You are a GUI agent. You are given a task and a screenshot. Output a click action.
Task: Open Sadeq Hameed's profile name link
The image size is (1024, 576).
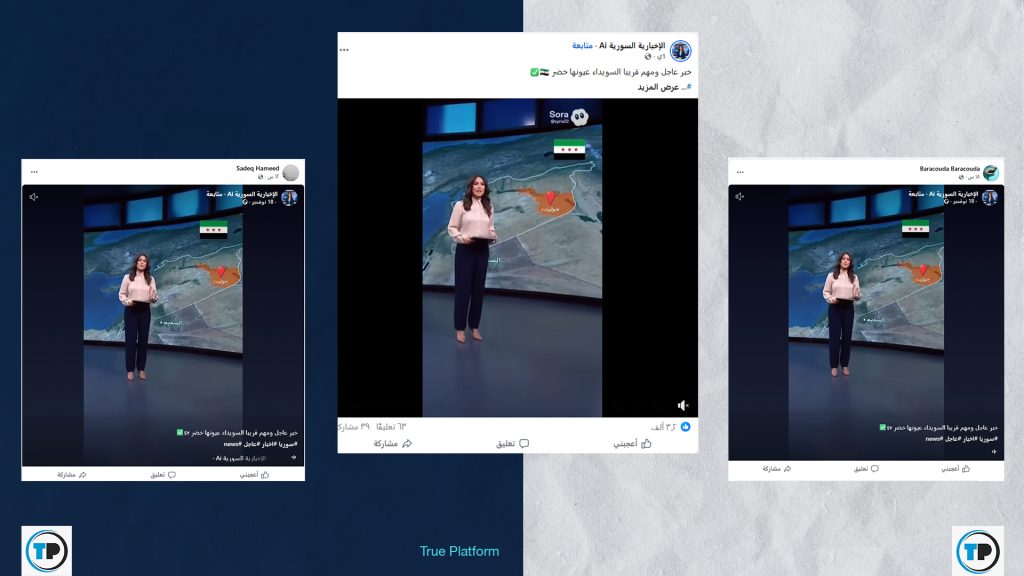257,168
